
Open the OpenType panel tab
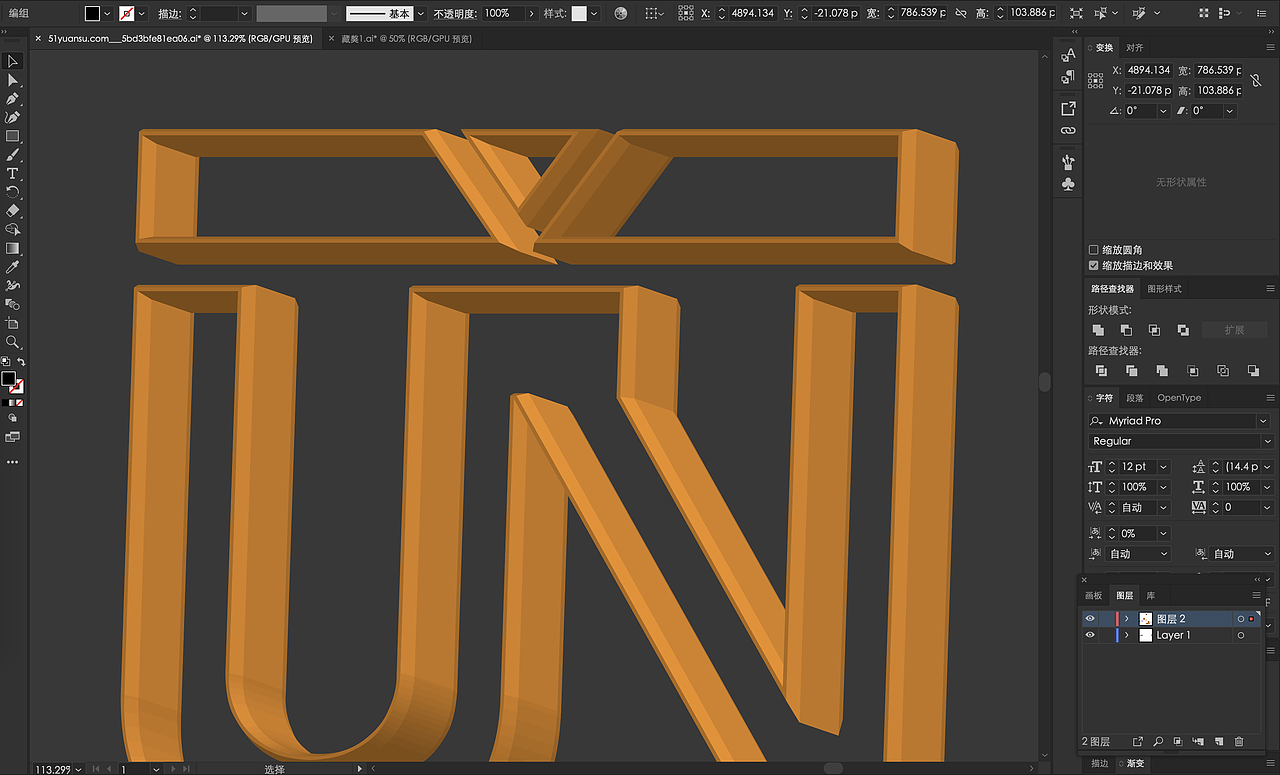1179,398
